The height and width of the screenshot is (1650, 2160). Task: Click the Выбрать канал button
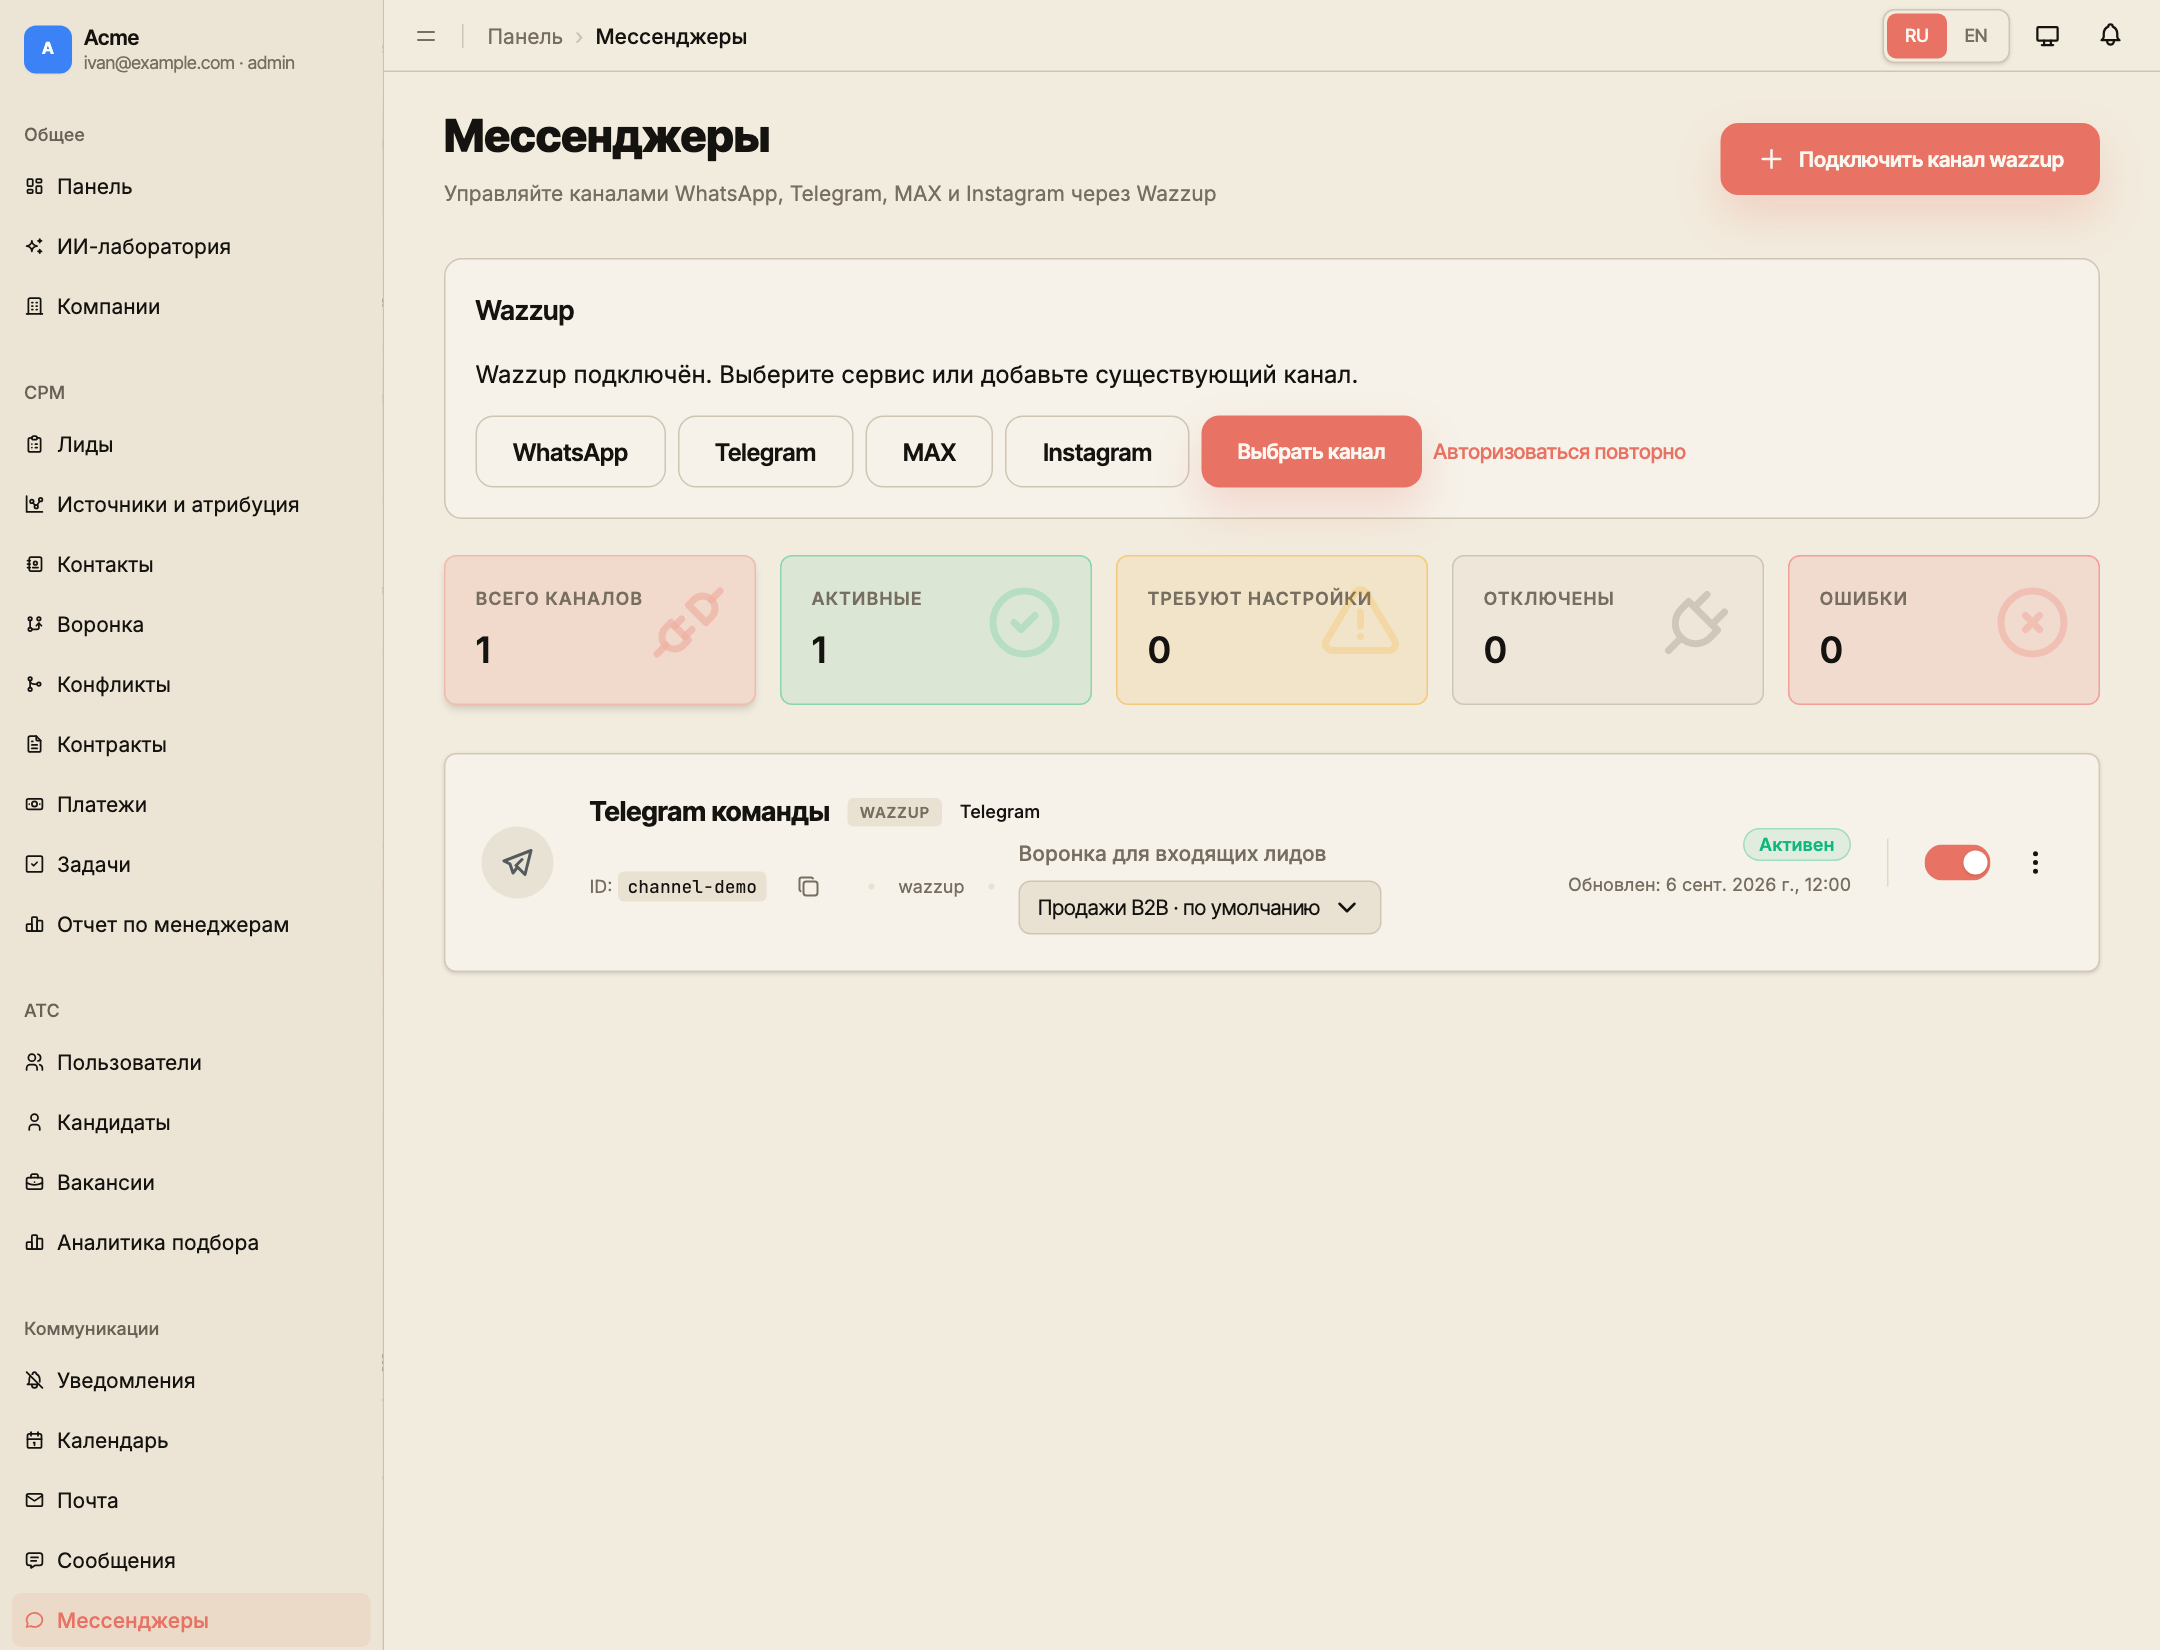pos(1311,452)
